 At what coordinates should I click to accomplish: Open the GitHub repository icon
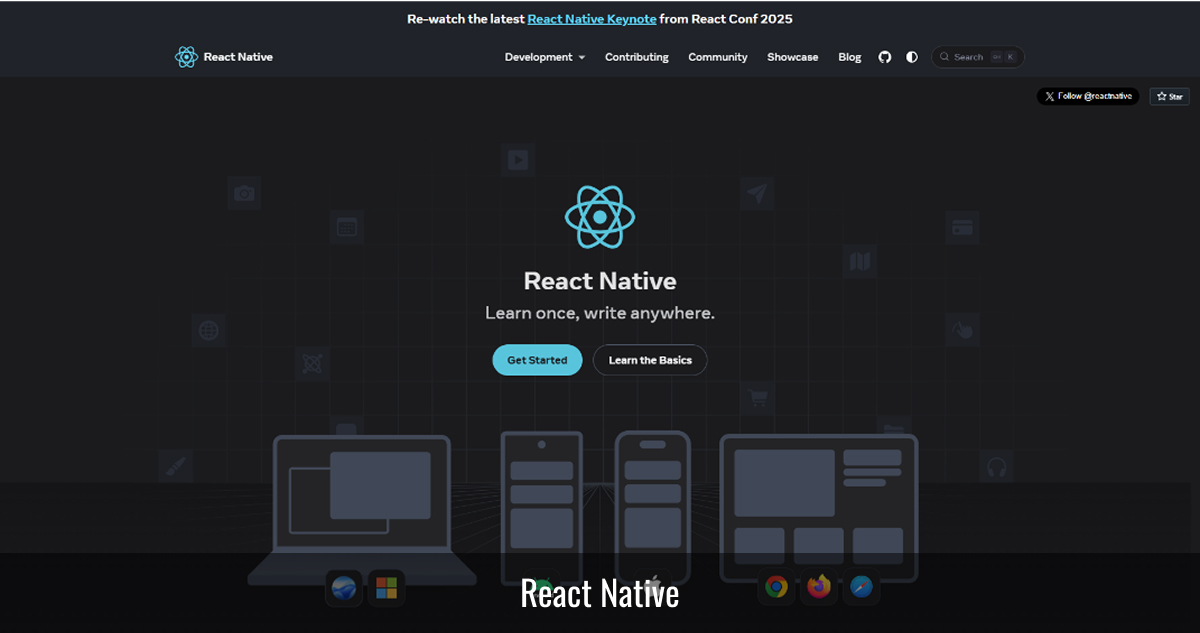[x=884, y=57]
